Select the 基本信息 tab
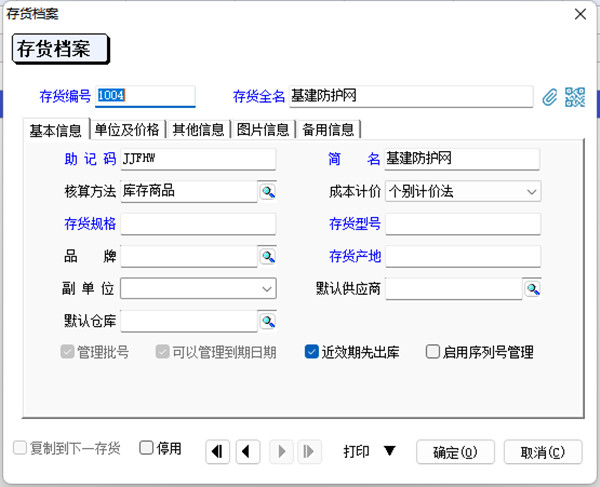The image size is (600, 487). (56, 130)
